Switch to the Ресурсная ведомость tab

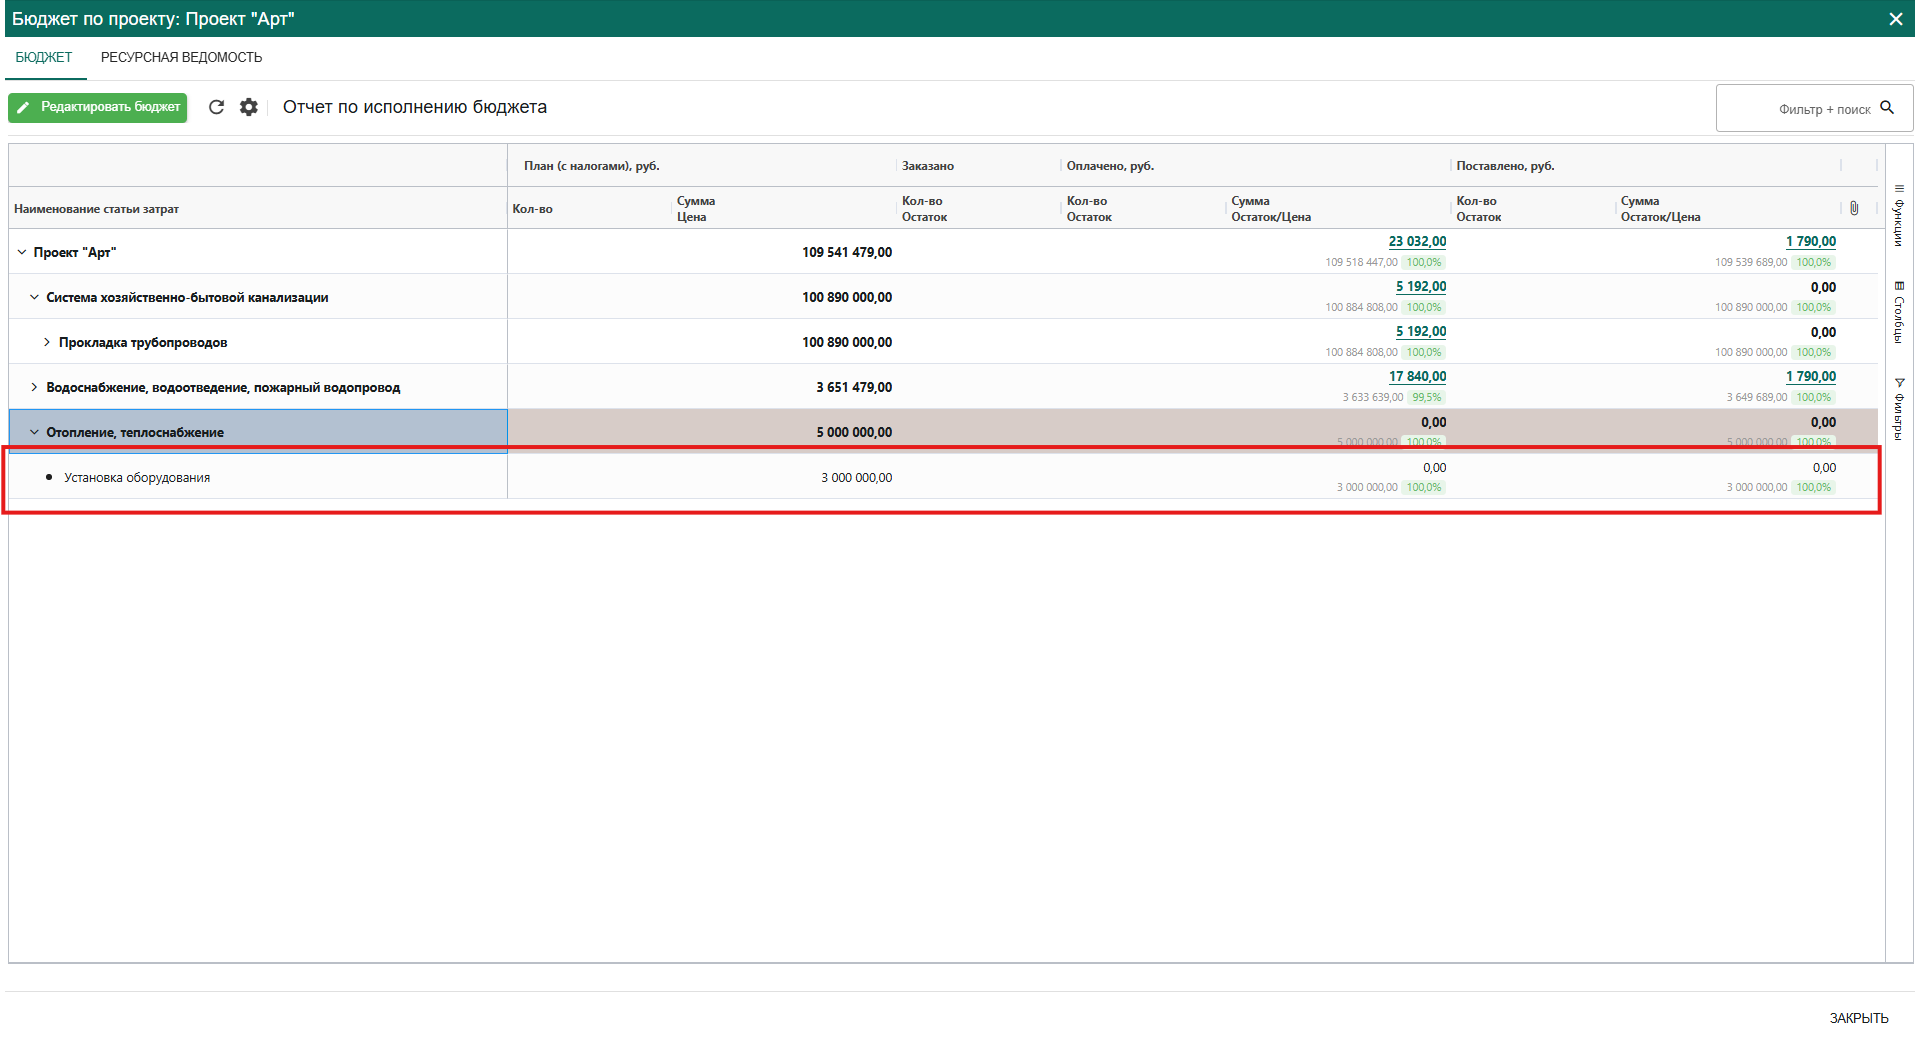tap(181, 58)
